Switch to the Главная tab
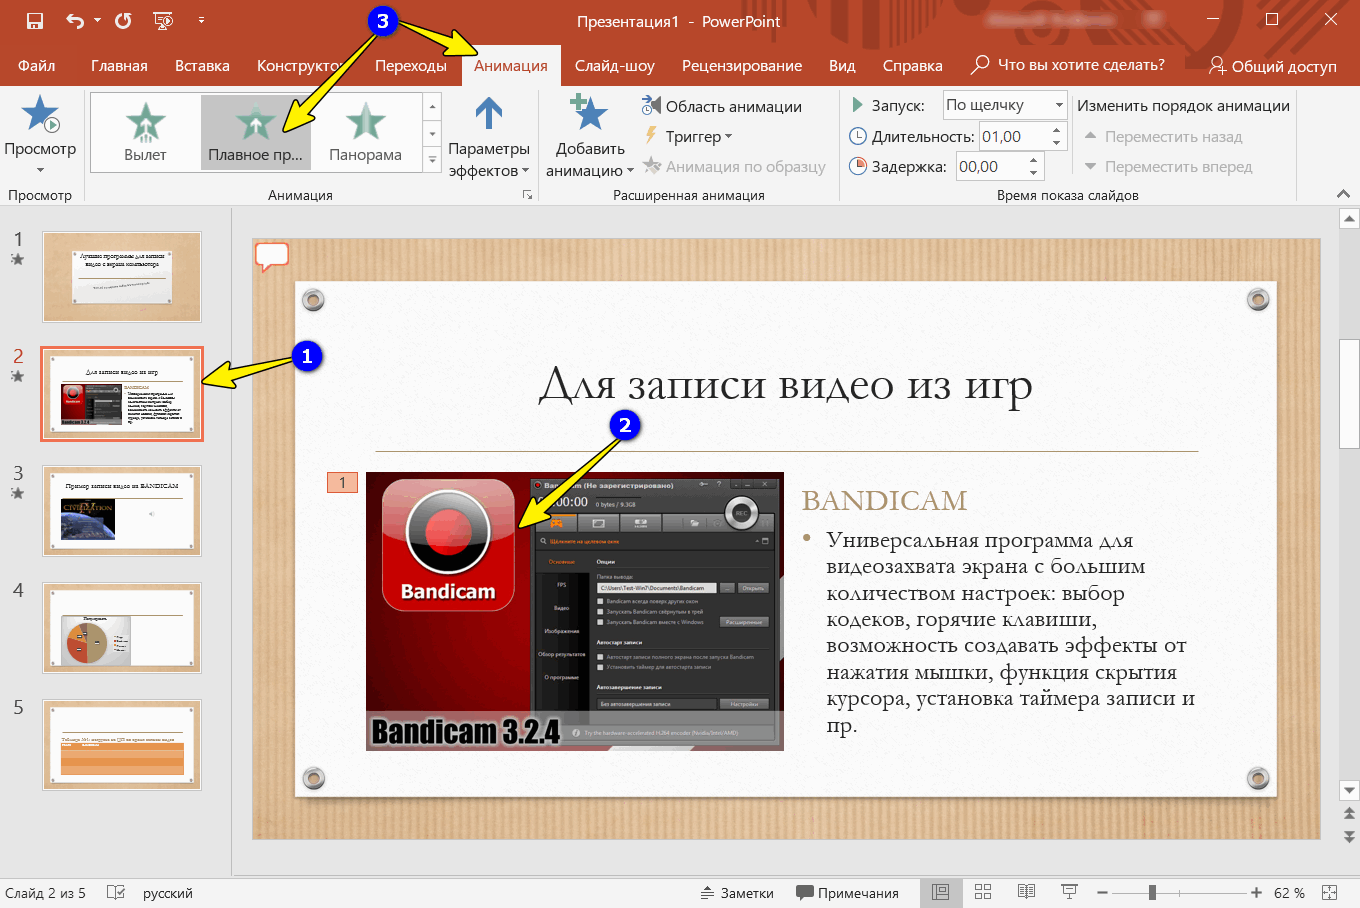The image size is (1360, 908). tap(119, 65)
